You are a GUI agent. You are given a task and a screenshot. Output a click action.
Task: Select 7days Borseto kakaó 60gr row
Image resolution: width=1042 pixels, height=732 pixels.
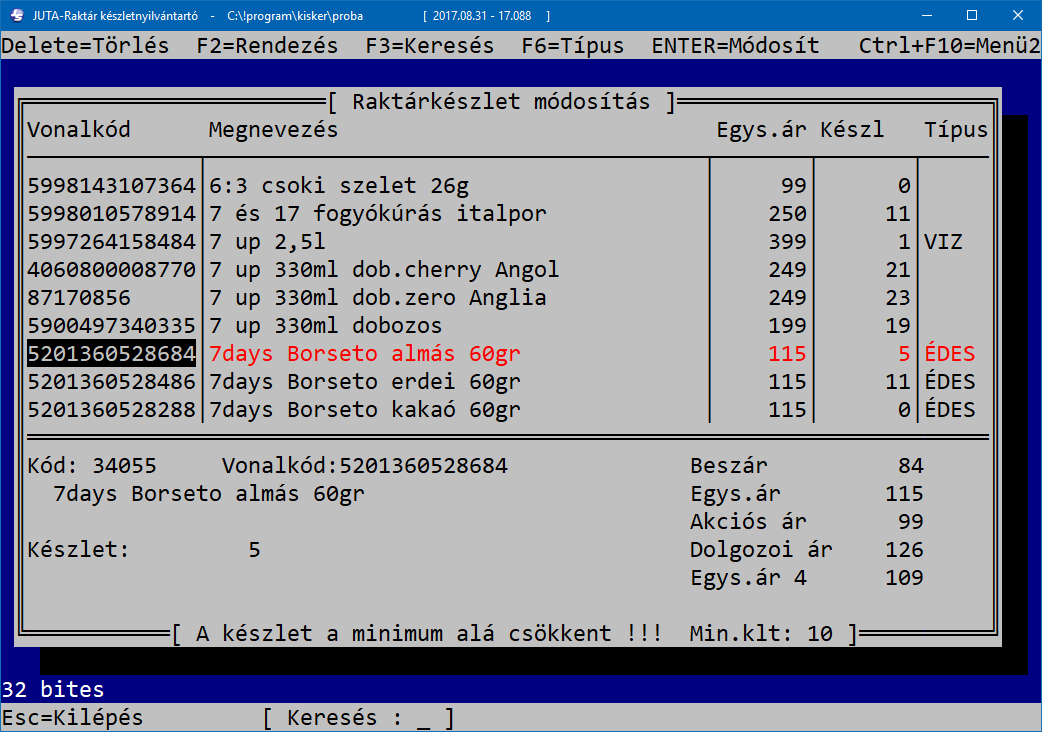[x=364, y=410]
